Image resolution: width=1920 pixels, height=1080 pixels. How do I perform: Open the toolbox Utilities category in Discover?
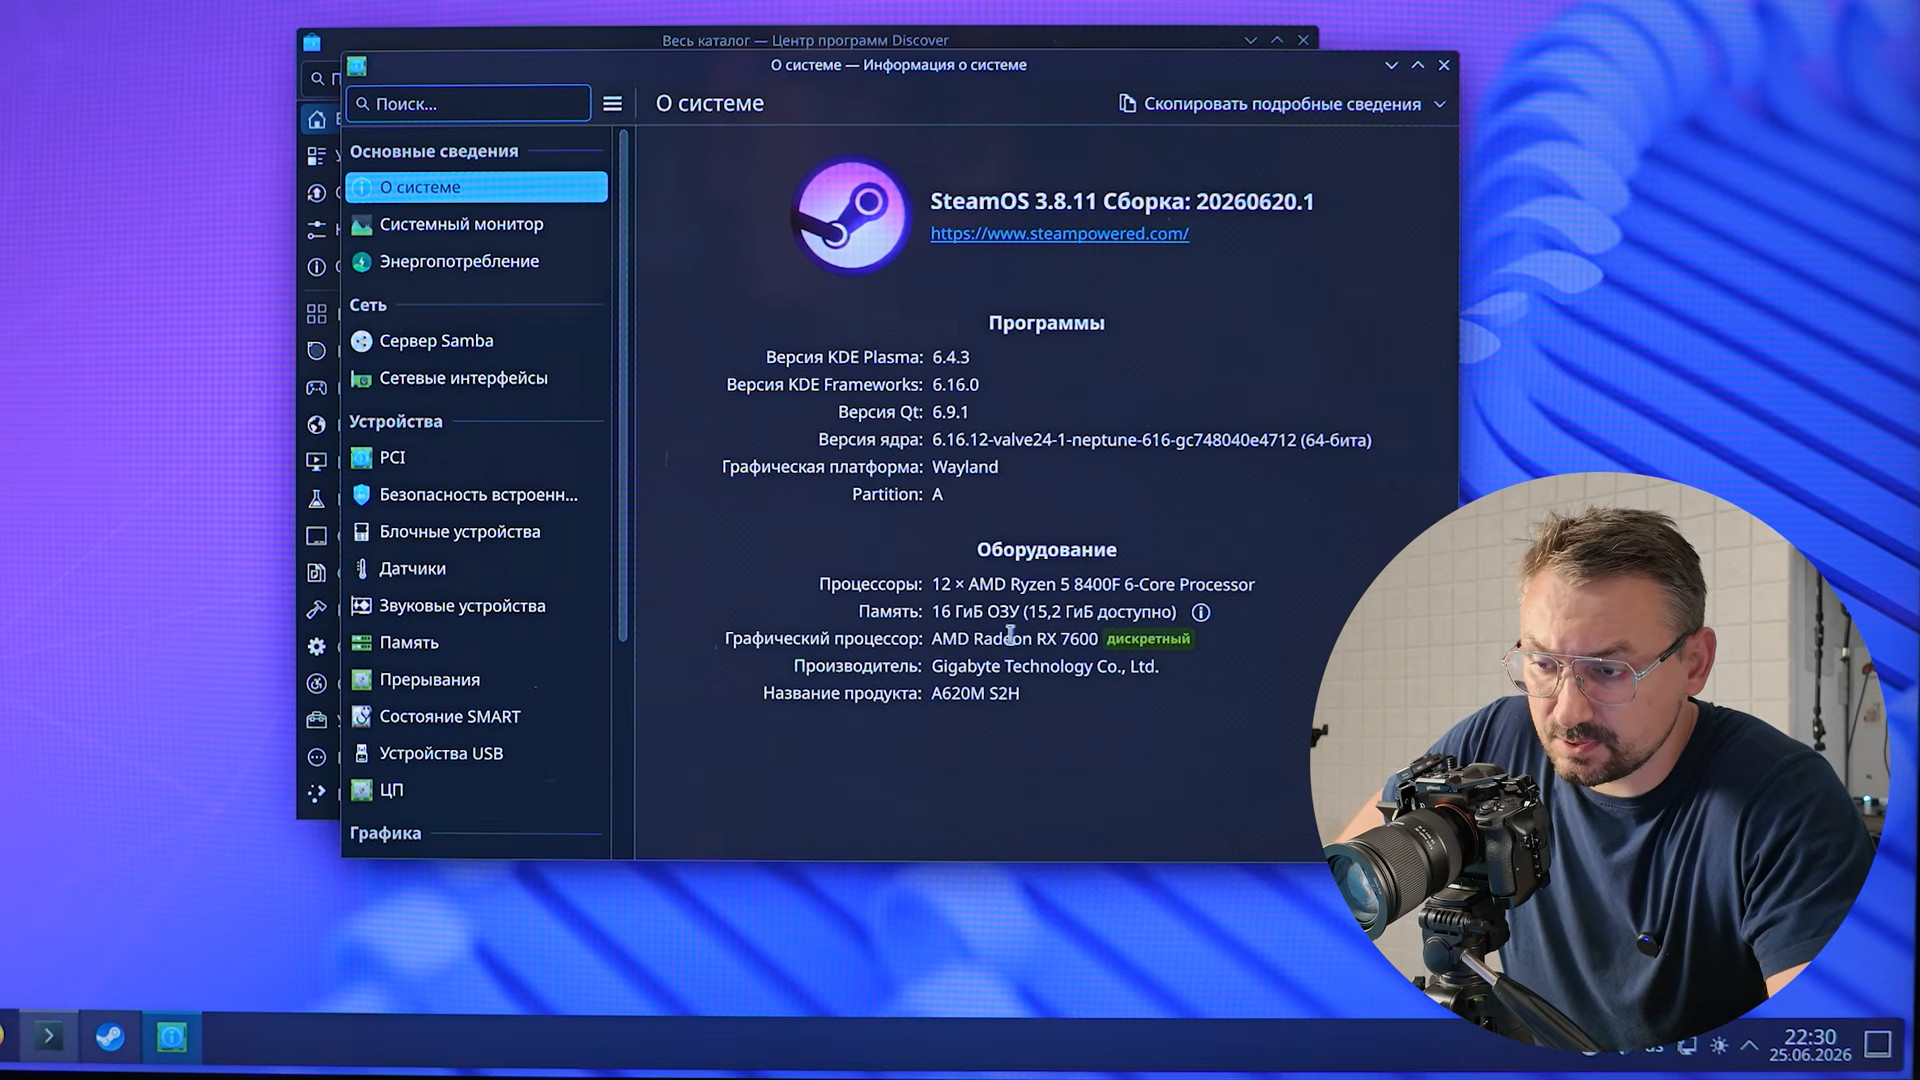point(316,720)
